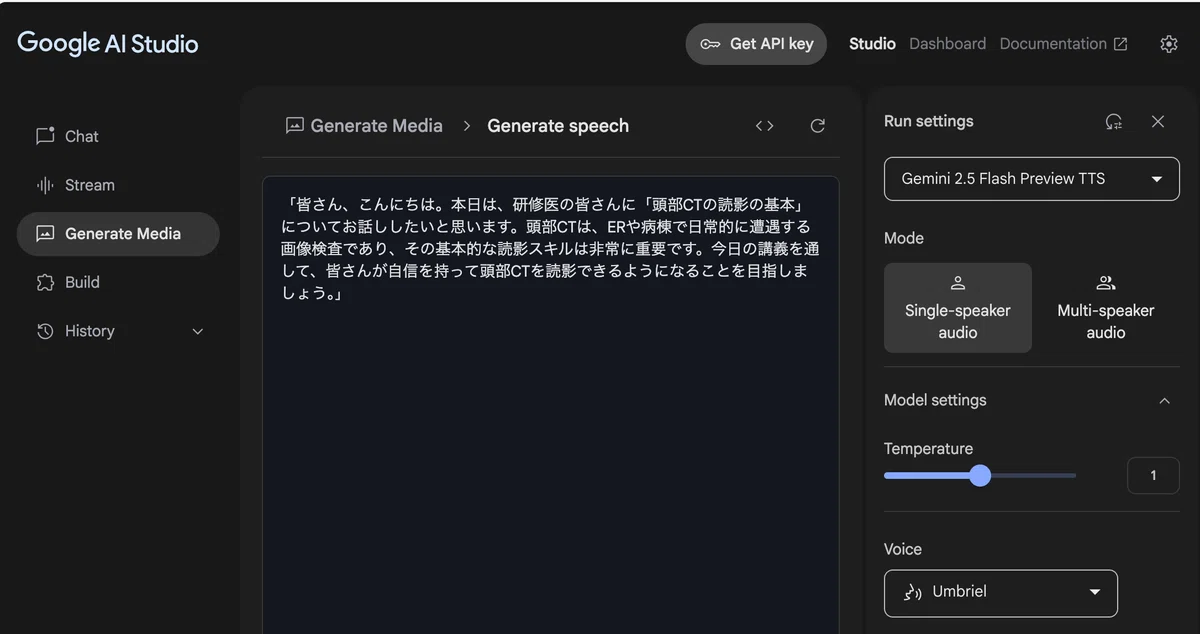This screenshot has height=634, width=1200.
Task: Open Documentation external link
Action: point(1063,44)
